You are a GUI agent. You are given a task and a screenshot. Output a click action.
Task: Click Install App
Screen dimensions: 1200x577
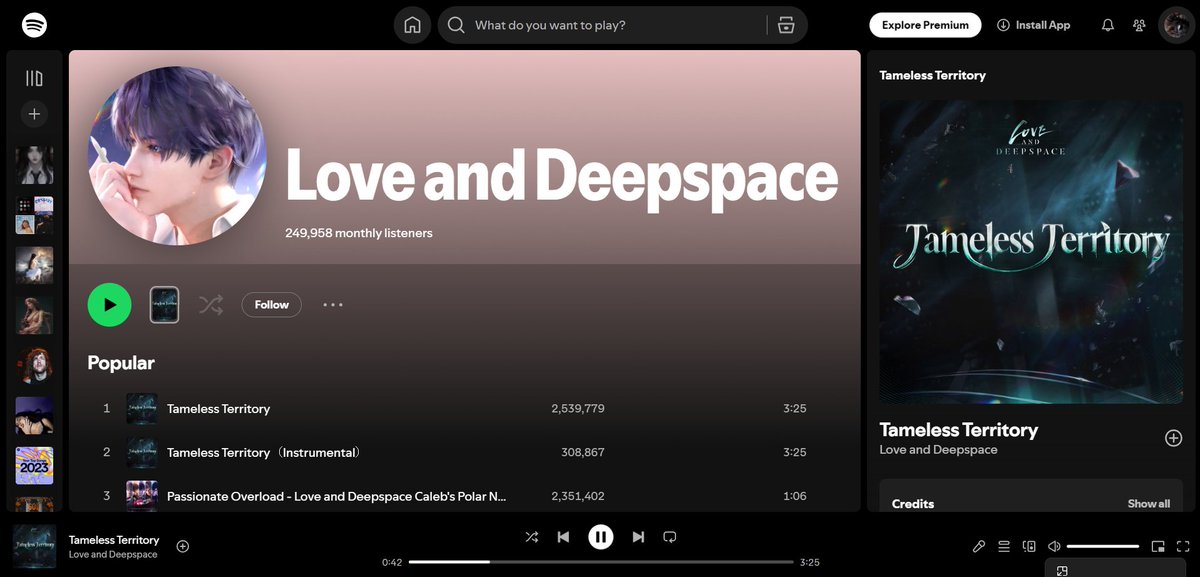coord(1034,25)
